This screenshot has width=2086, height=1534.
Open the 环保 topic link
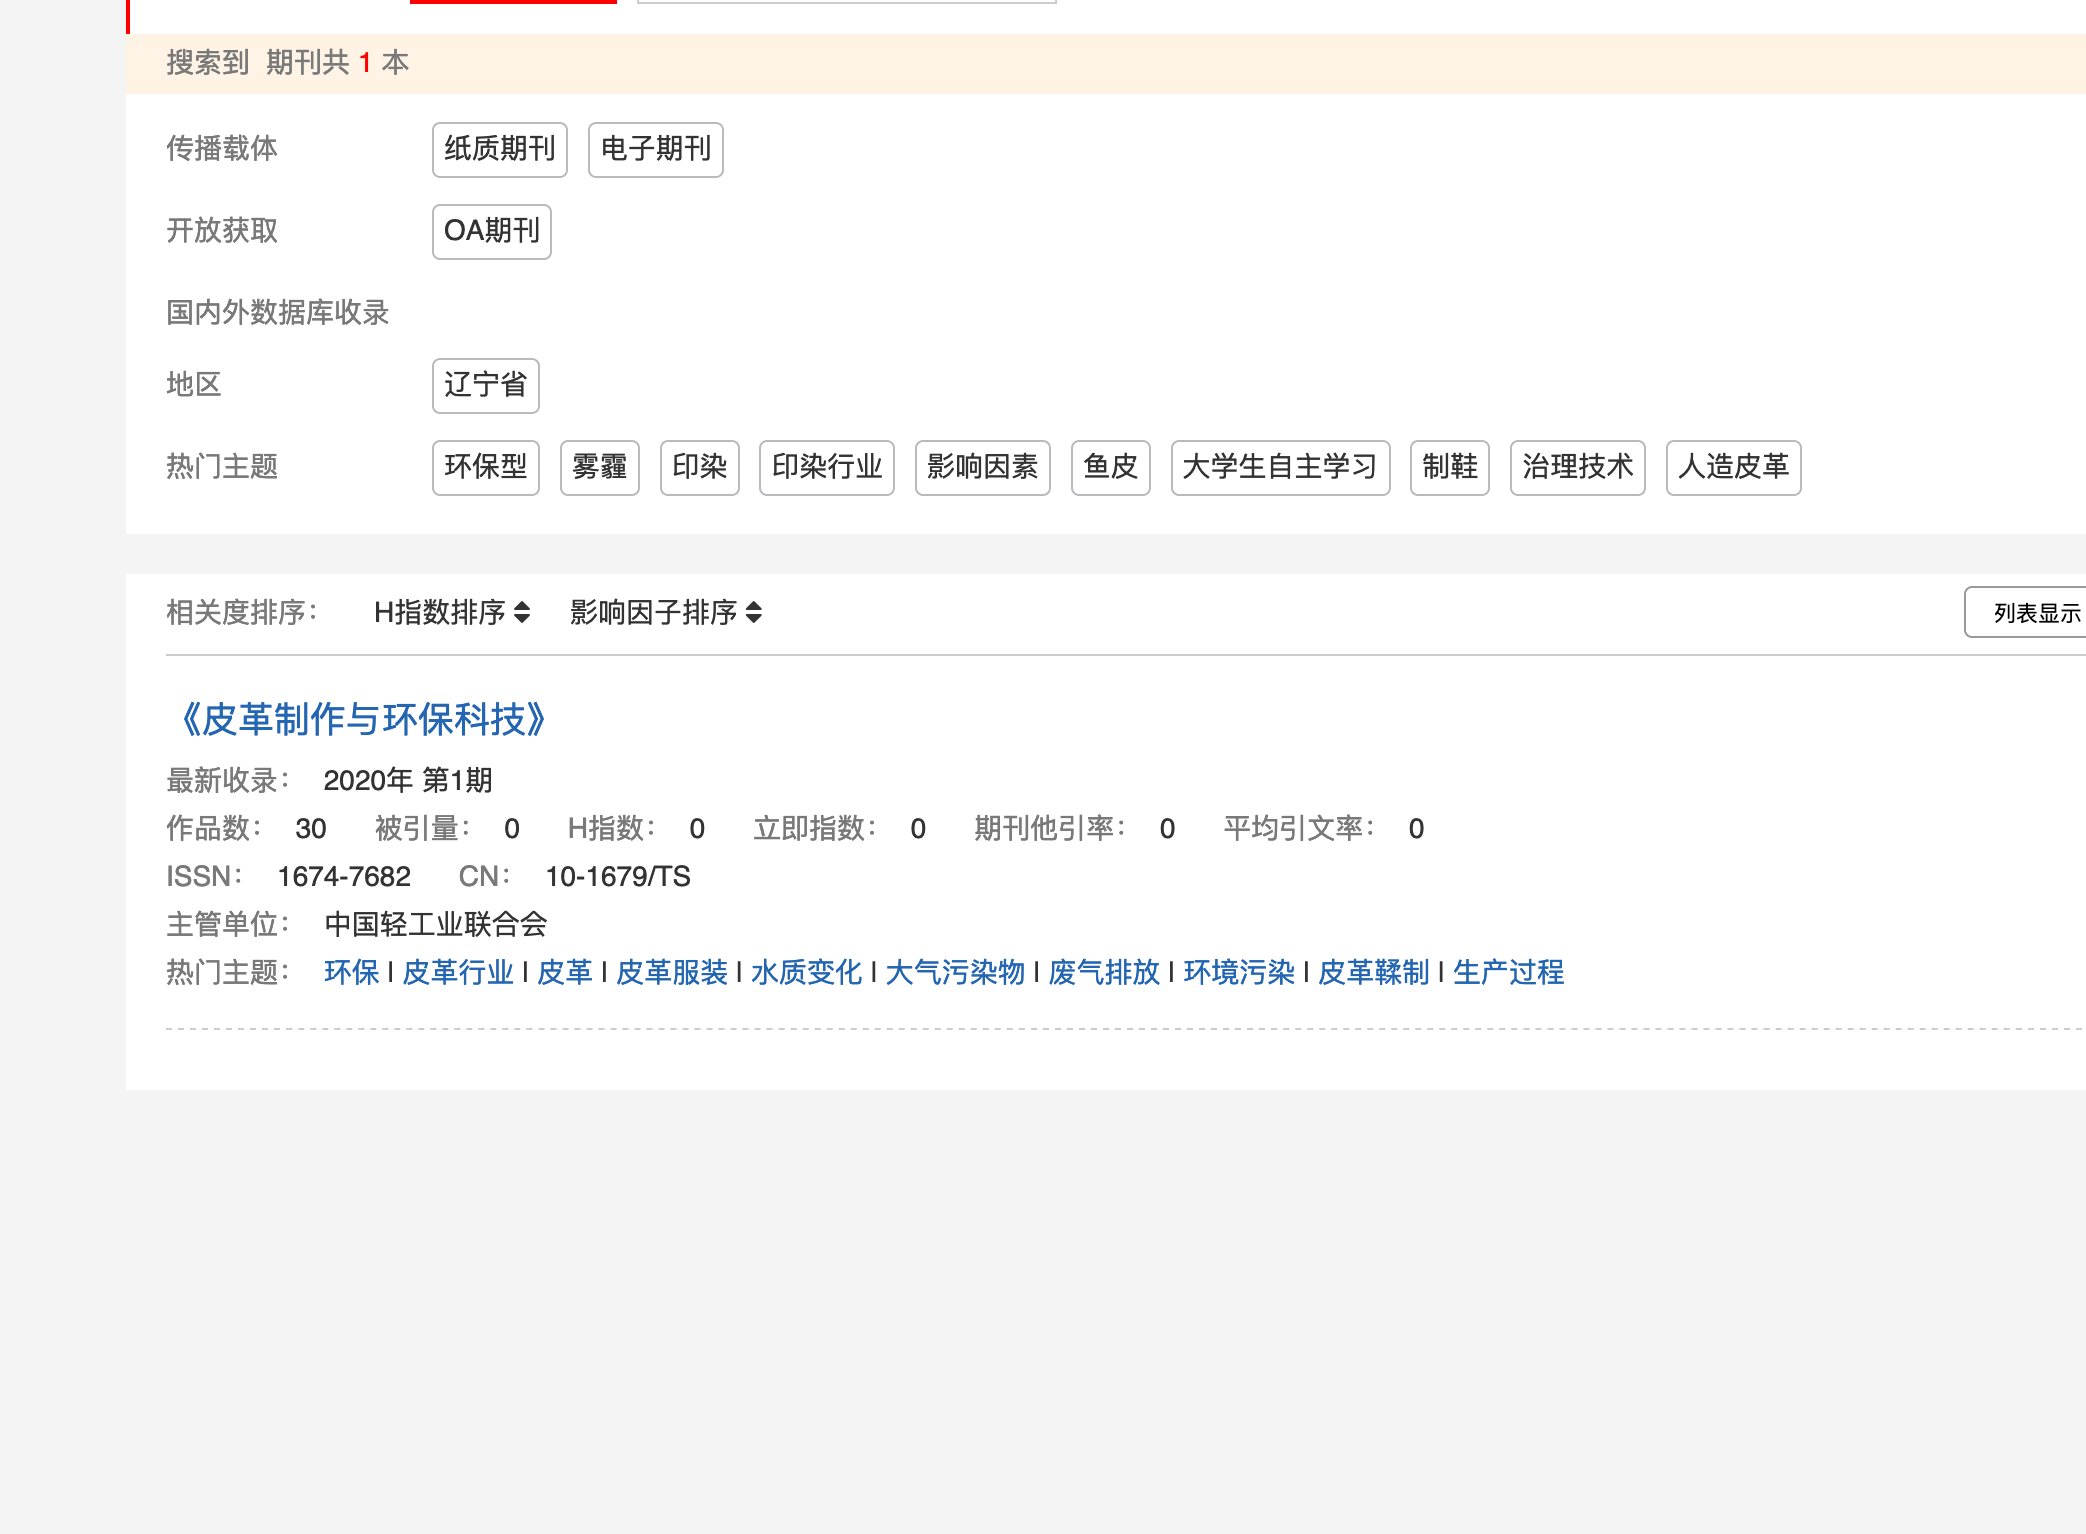[x=352, y=972]
